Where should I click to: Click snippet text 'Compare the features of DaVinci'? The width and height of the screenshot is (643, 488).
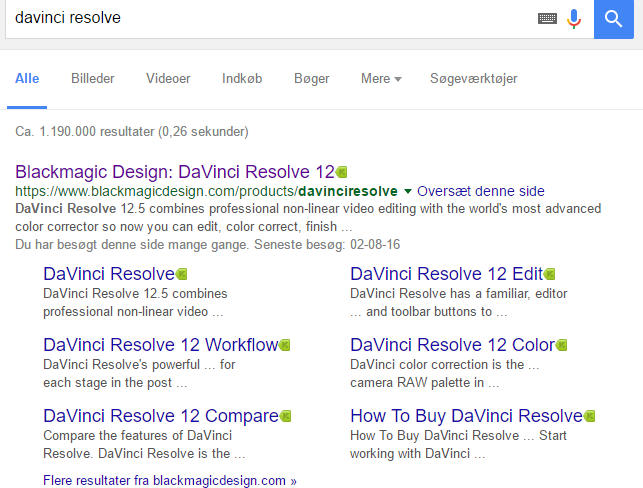(x=137, y=436)
